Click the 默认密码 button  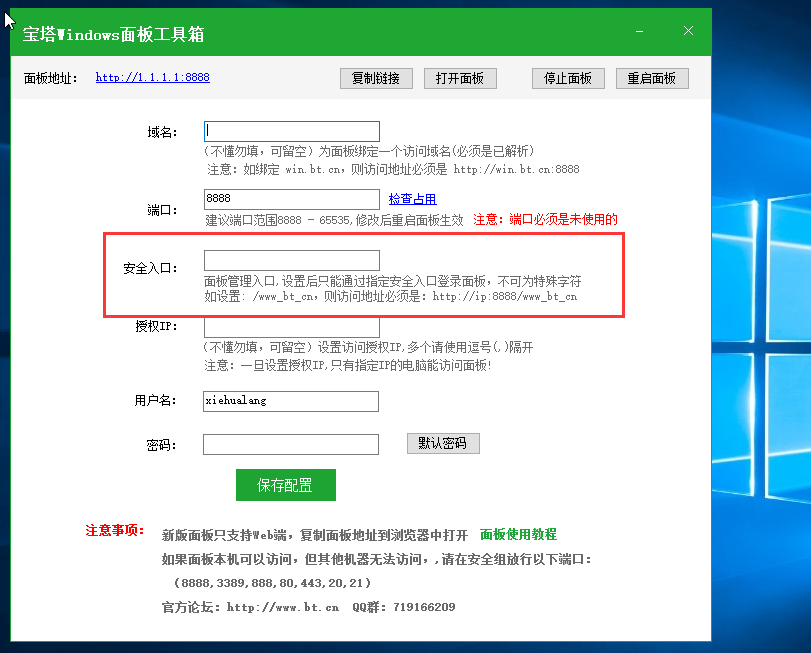pos(443,444)
